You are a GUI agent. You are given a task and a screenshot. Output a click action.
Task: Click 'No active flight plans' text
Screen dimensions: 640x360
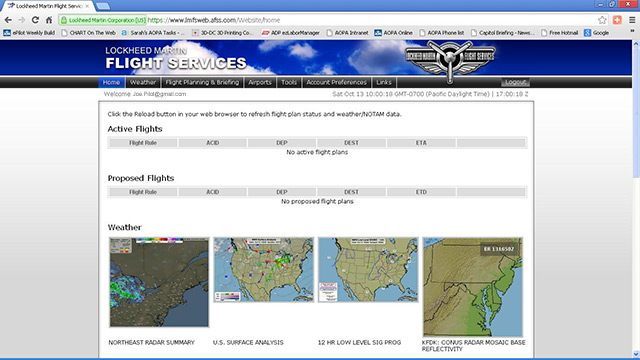pos(317,152)
